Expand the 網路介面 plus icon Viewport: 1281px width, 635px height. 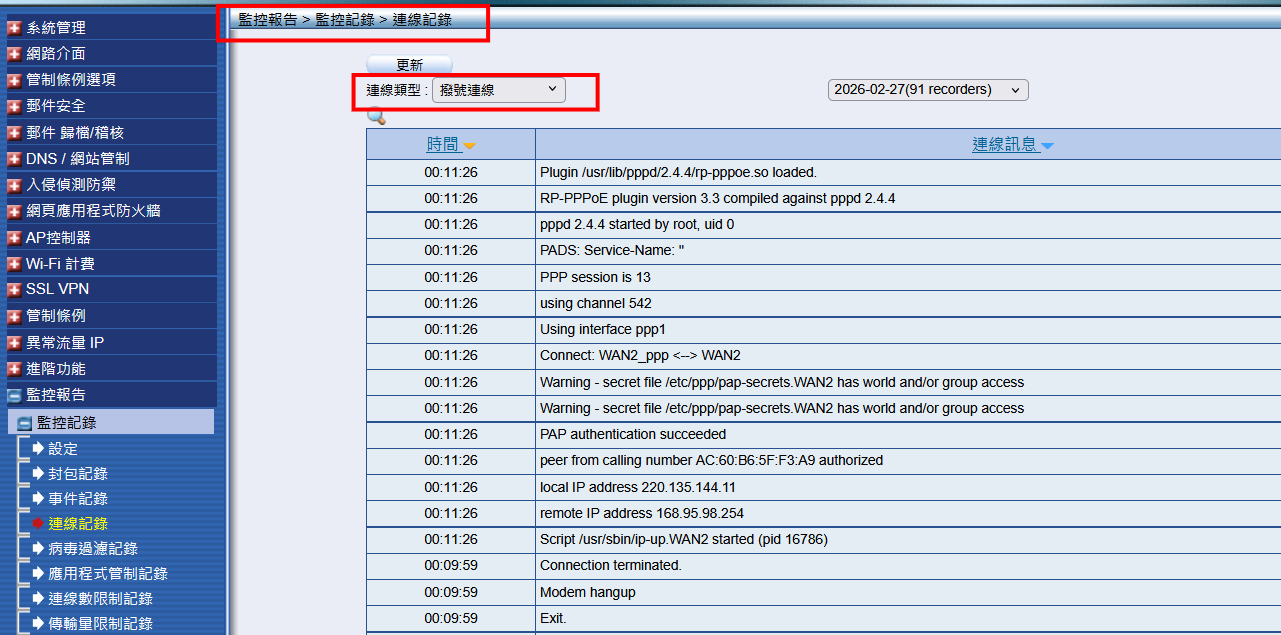[x=14, y=54]
